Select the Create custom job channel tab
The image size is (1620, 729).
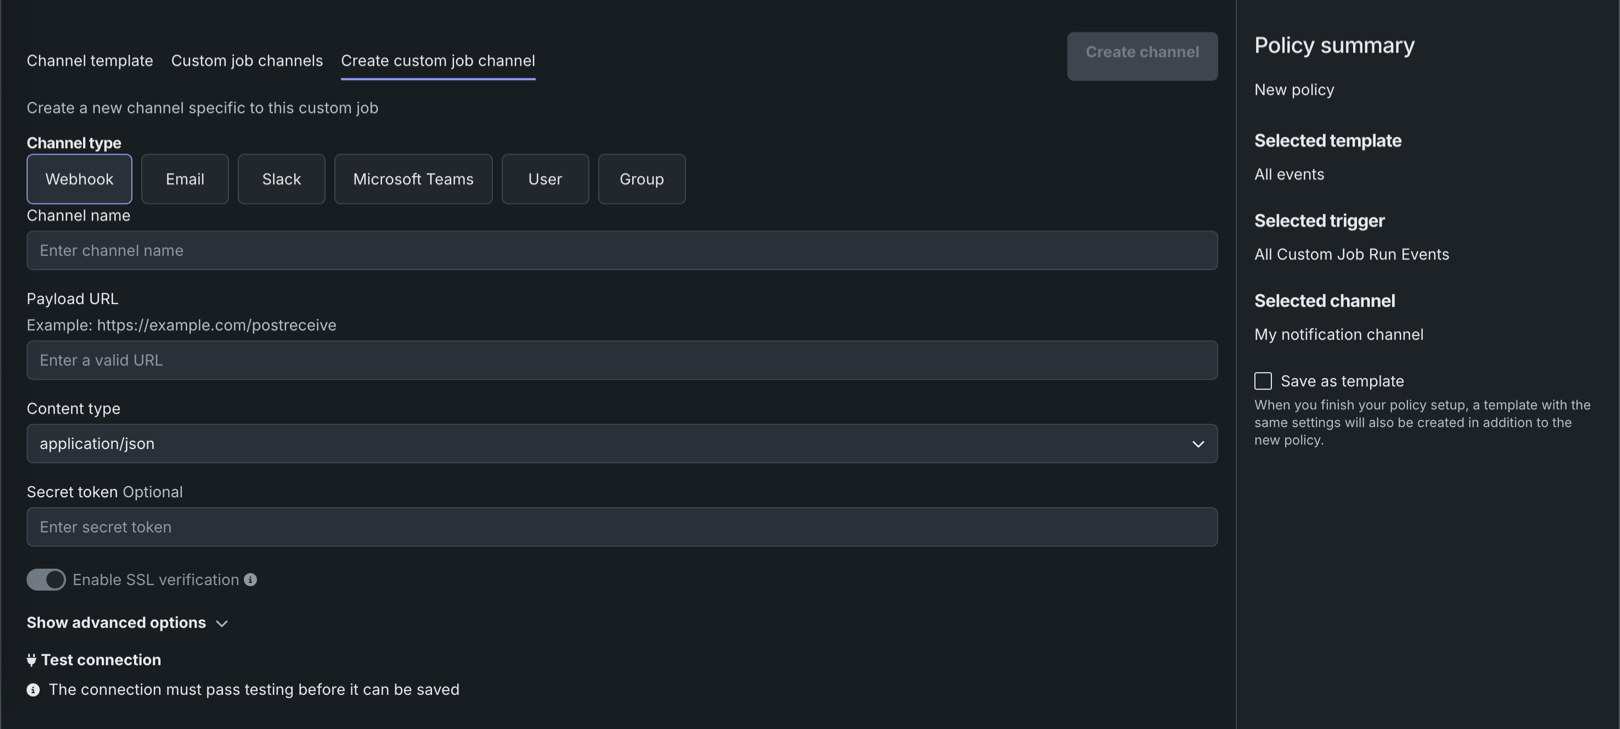tap(438, 61)
